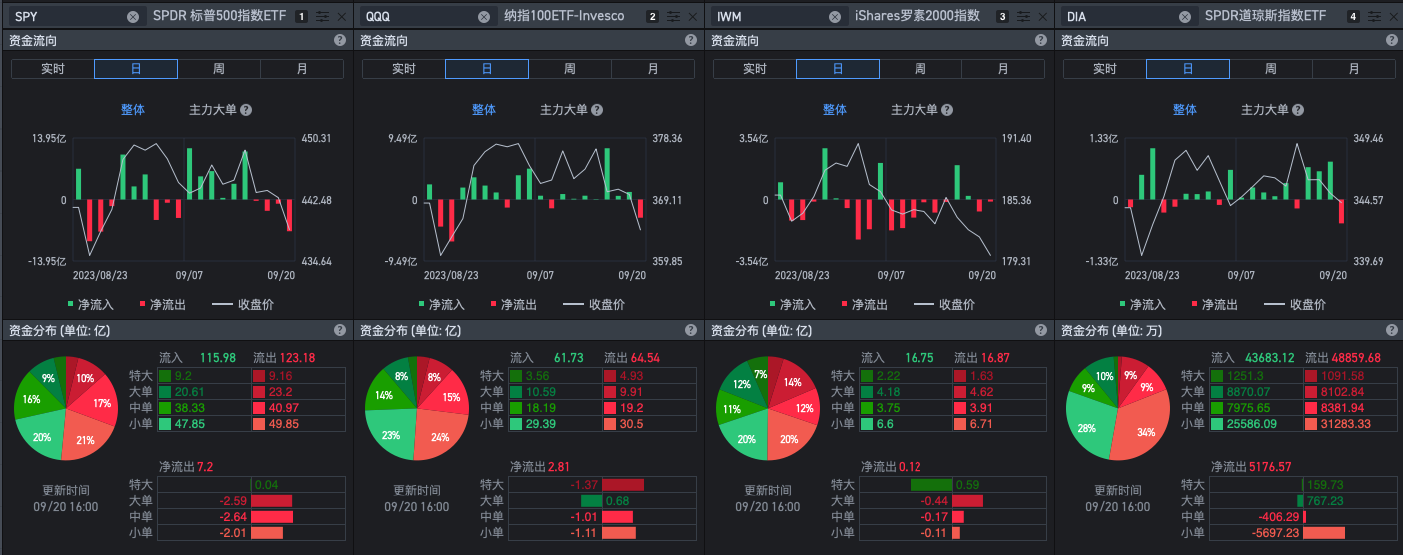Screen dimensions: 1403x555
Task: Click link group number 3 badge
Action: pyautogui.click(x=1003, y=17)
